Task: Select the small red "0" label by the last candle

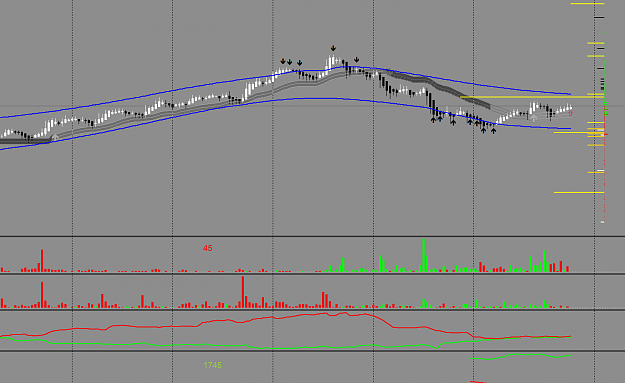Action: pyautogui.click(x=570, y=114)
